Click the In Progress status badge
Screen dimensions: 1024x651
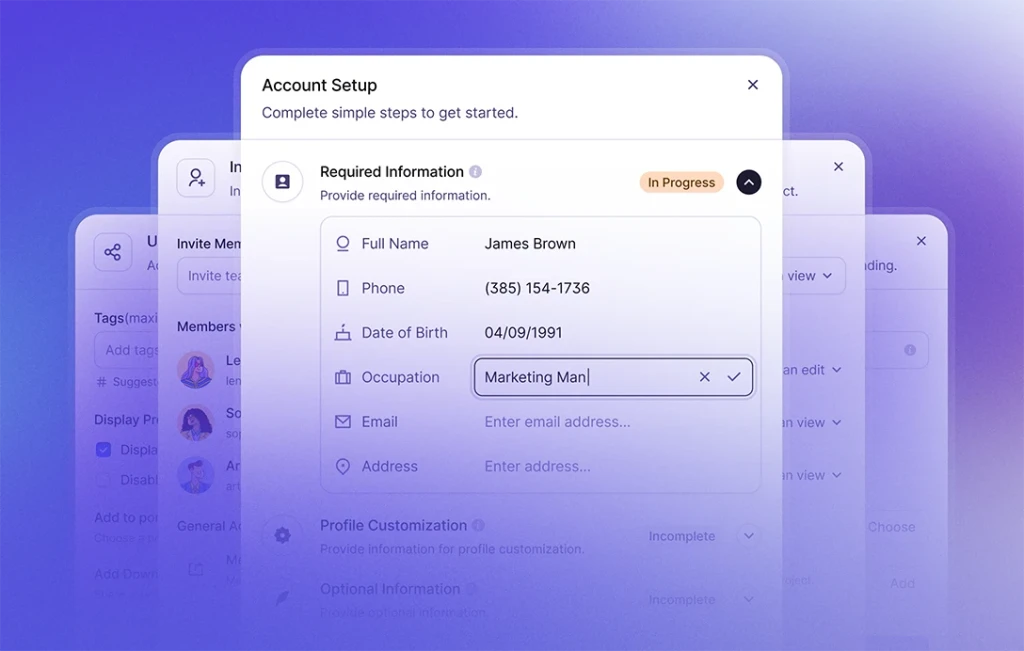click(x=681, y=182)
